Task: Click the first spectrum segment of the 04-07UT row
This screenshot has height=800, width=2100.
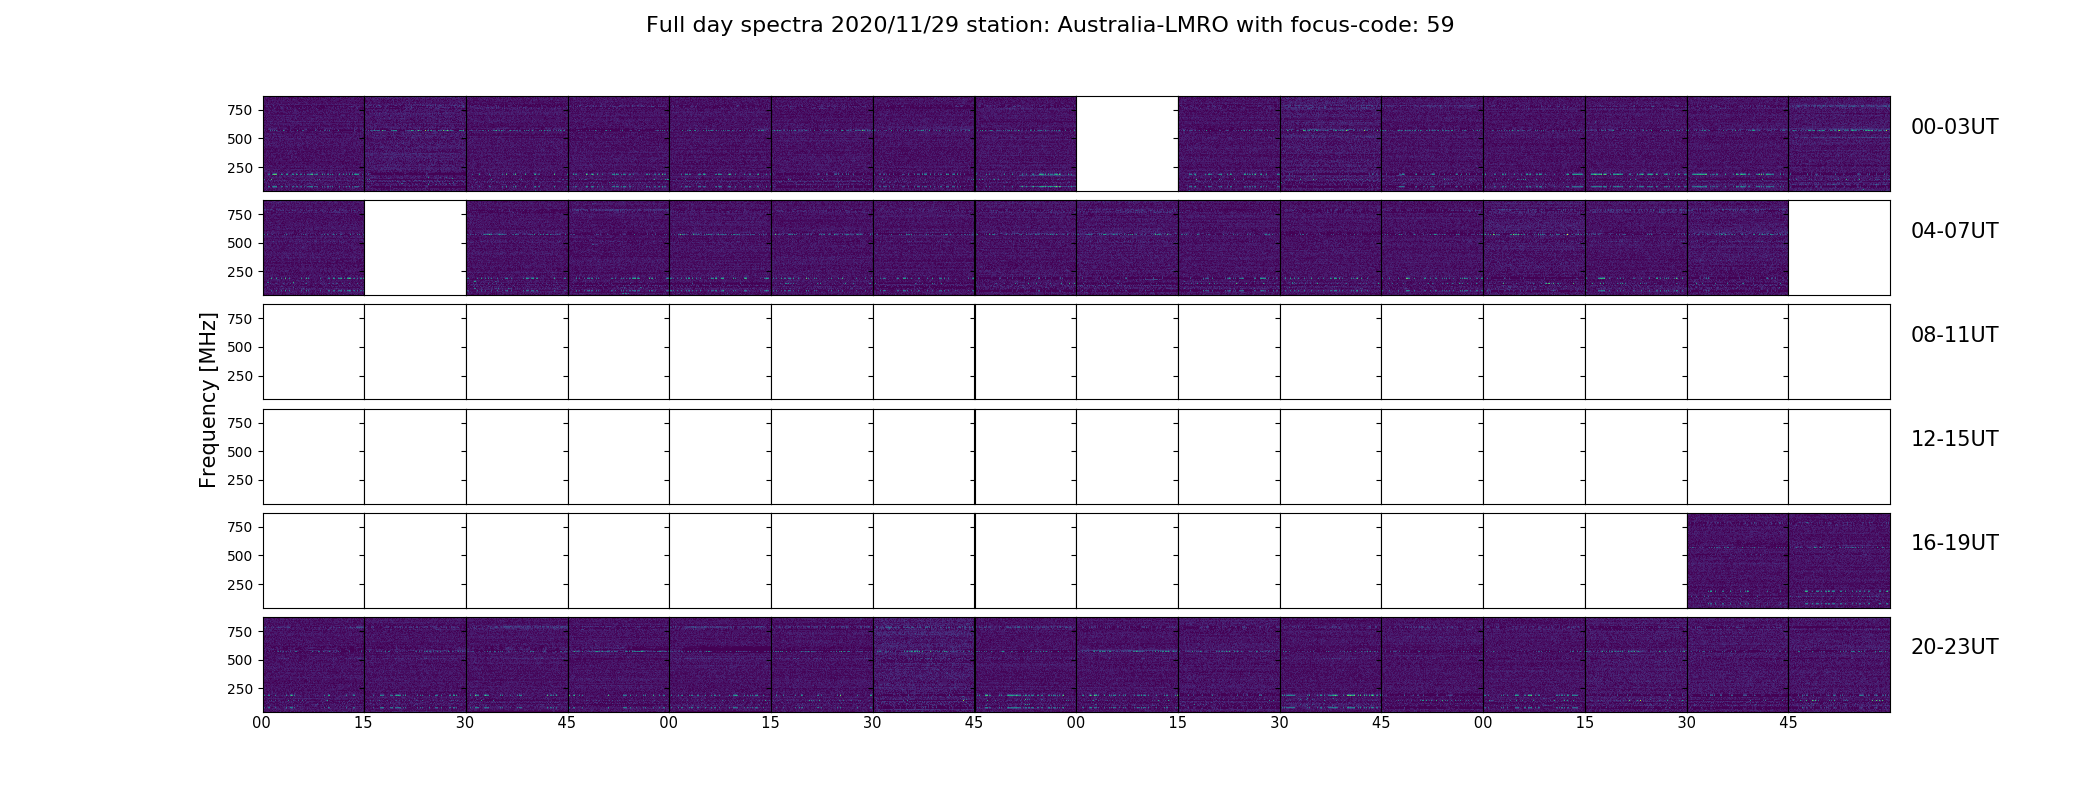Action: pyautogui.click(x=314, y=248)
